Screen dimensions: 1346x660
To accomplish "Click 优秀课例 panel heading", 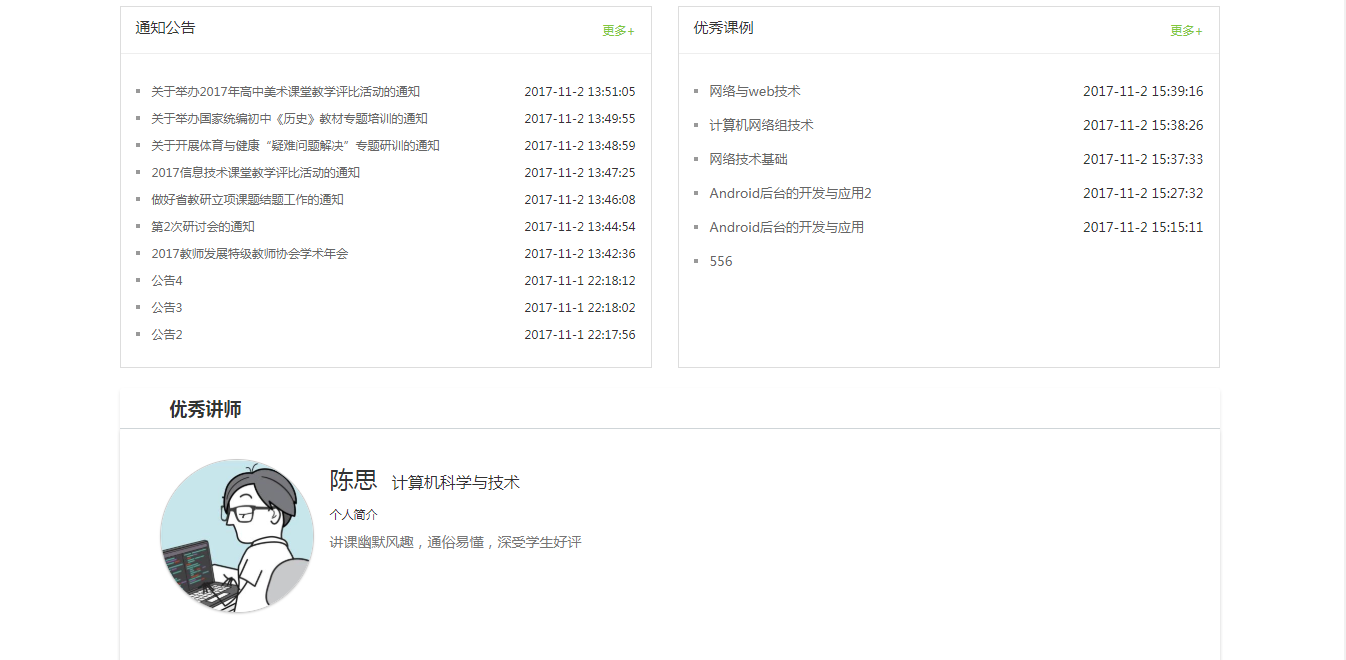I will click(x=723, y=28).
